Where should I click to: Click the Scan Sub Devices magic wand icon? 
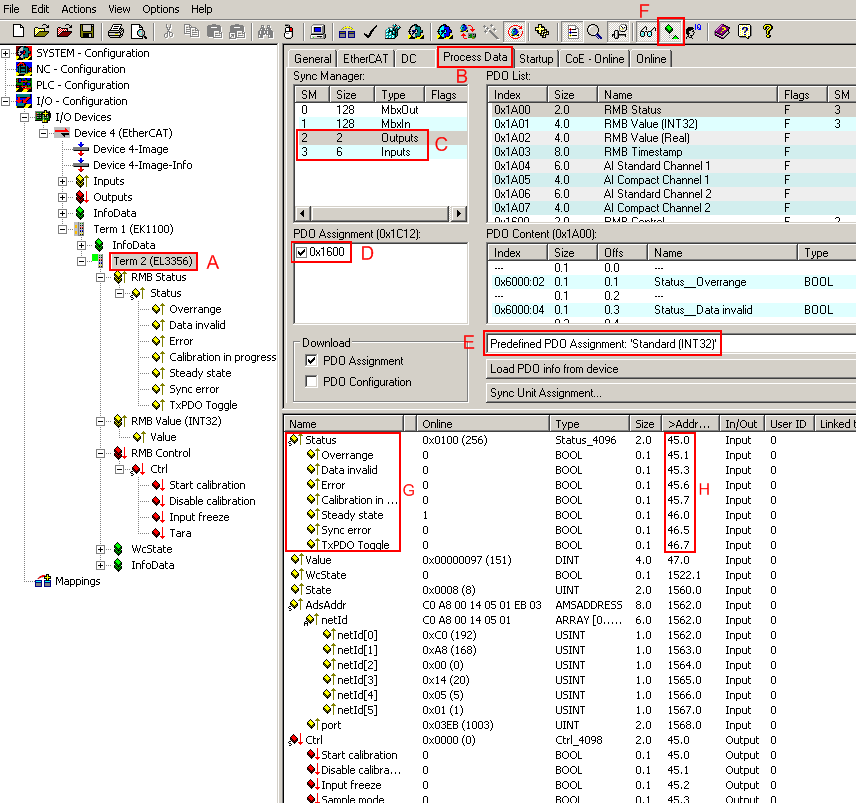491,32
